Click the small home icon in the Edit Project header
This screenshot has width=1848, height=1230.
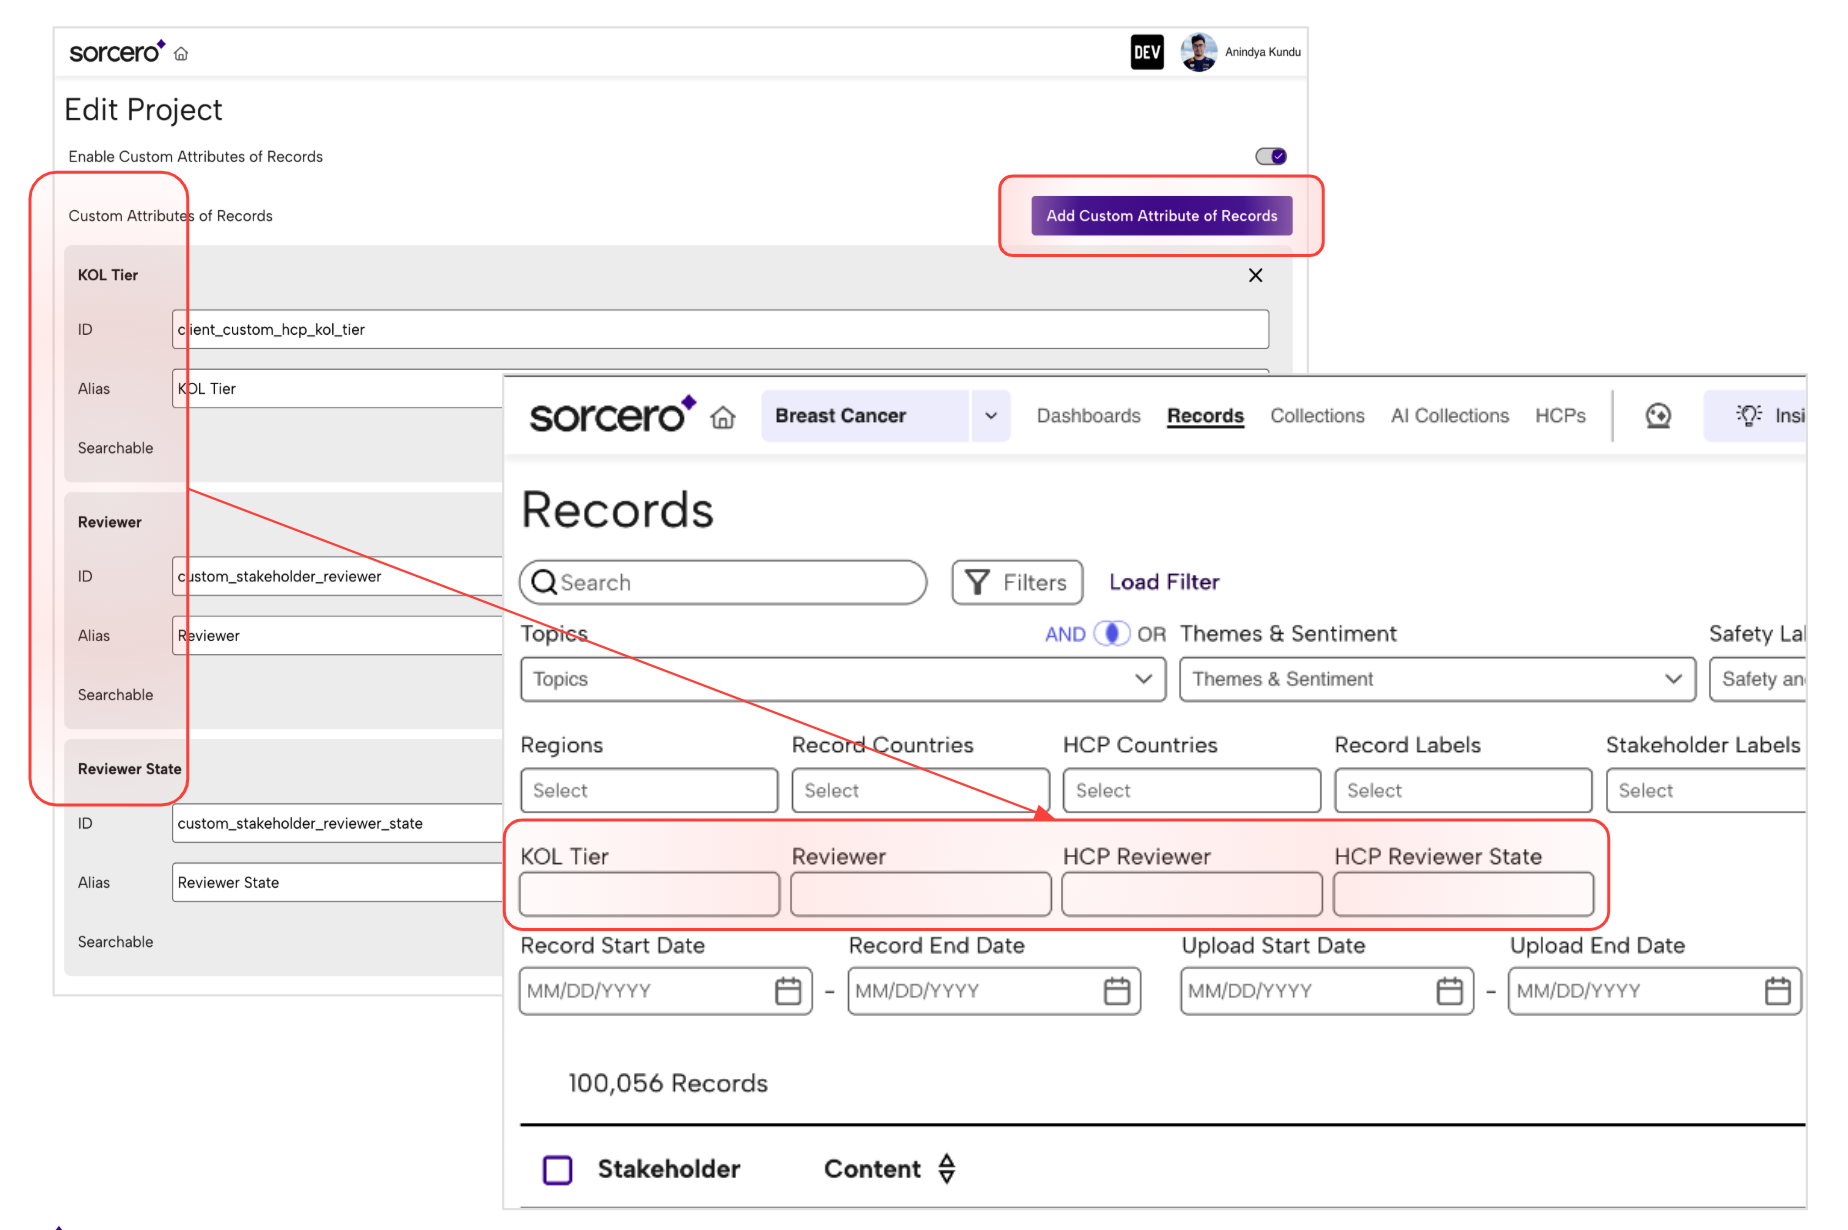[181, 54]
